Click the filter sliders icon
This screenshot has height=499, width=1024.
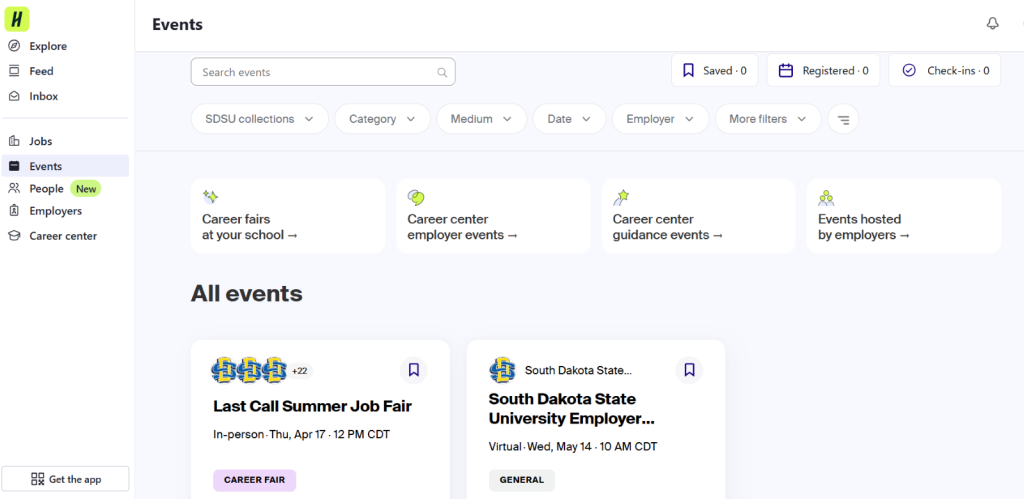point(843,119)
